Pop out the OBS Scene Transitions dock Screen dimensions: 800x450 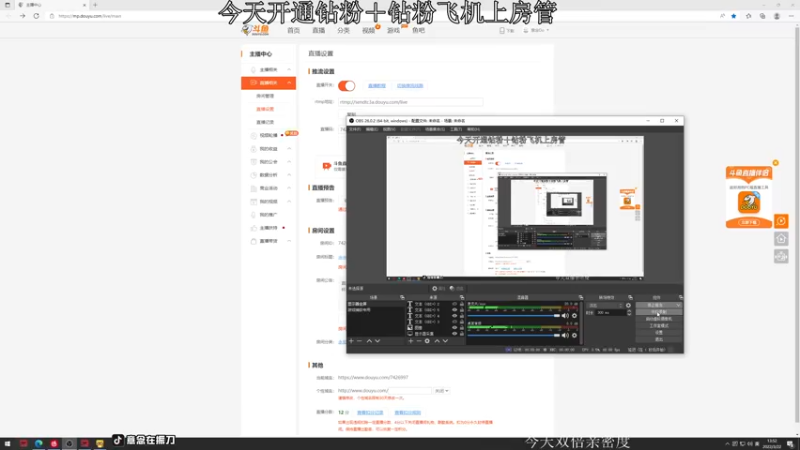pyautogui.click(x=630, y=297)
